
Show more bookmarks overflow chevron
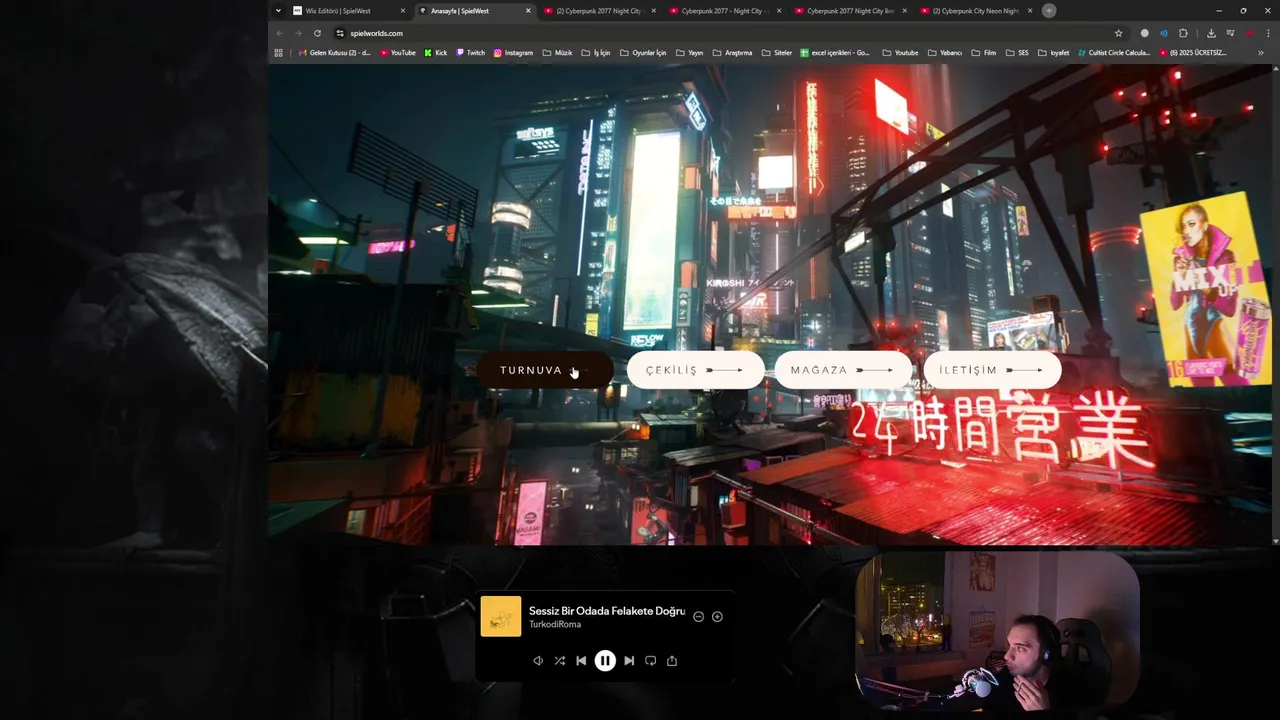click(1261, 53)
